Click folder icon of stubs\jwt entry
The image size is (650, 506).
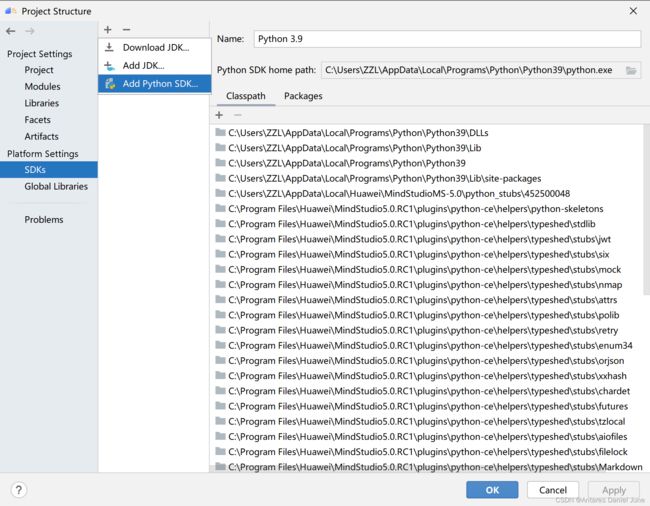[221, 239]
